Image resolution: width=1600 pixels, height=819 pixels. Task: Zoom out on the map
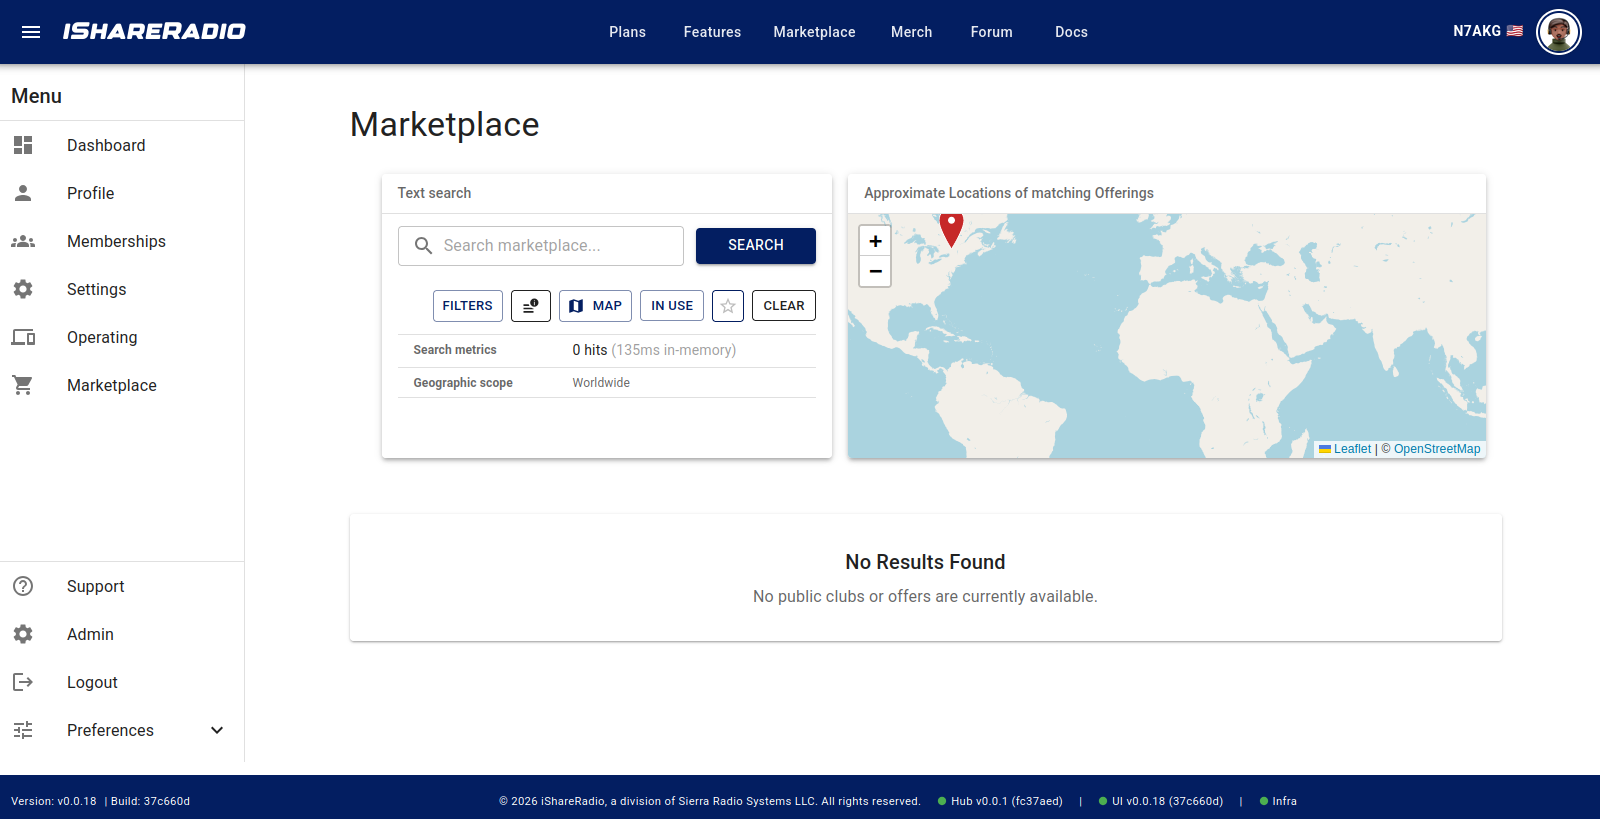875,271
